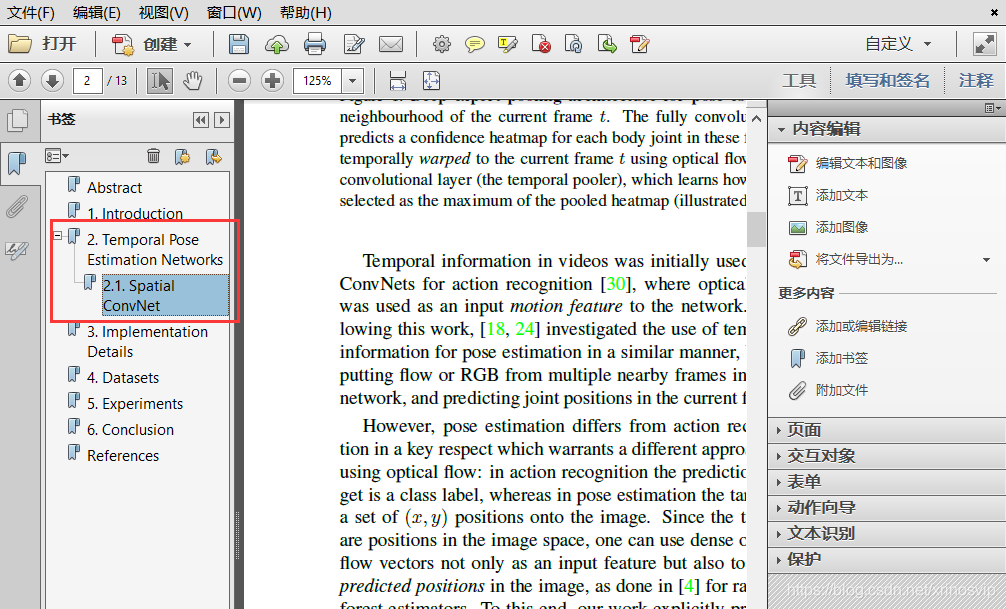This screenshot has width=1006, height=609.
Task: Click the Open folder icon
Action: click(x=20, y=44)
